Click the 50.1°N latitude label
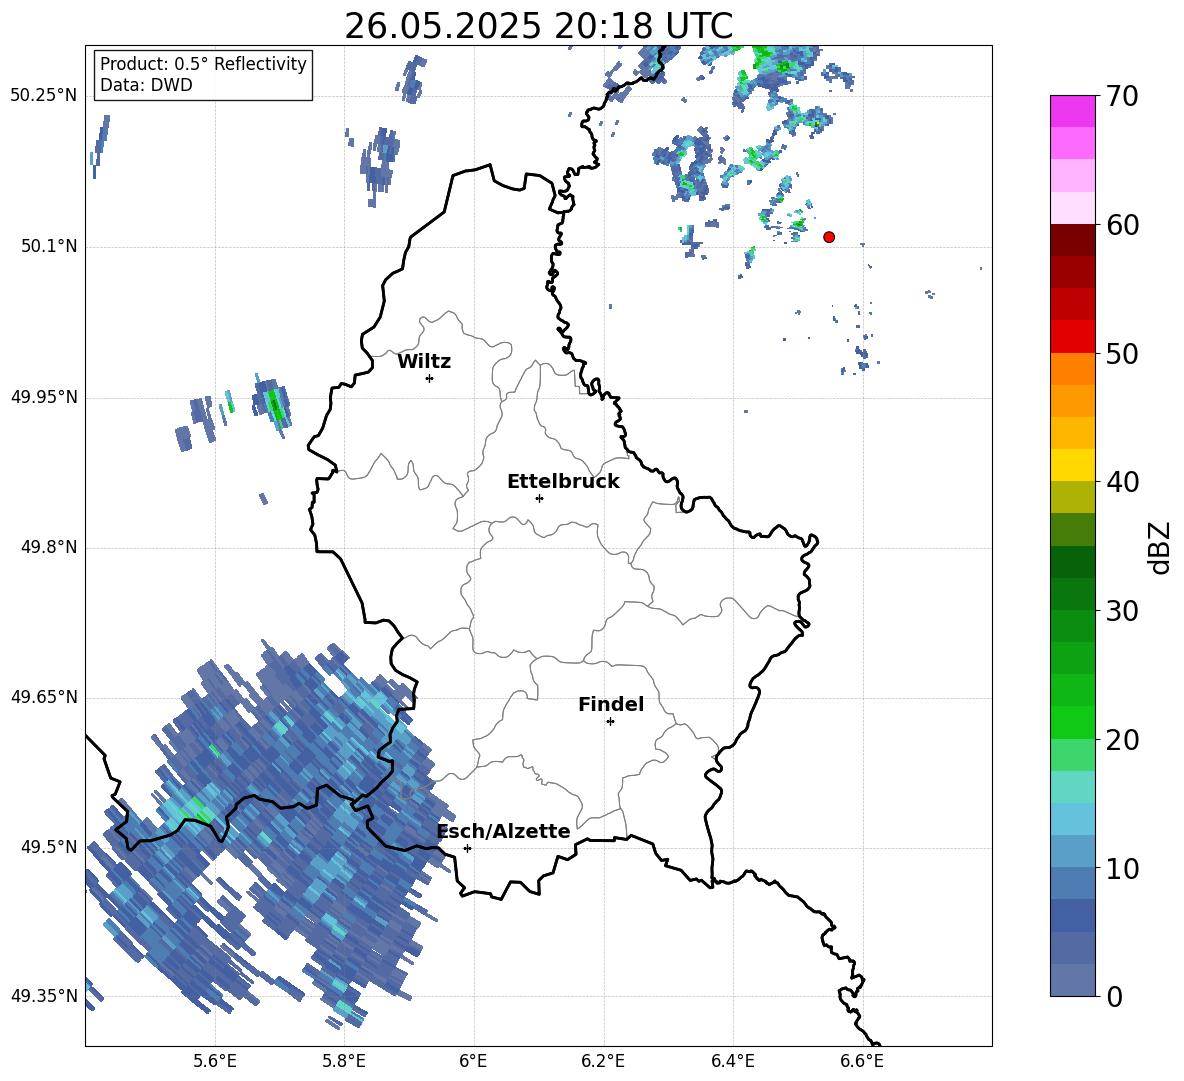This screenshot has width=1184, height=1081. 49,247
